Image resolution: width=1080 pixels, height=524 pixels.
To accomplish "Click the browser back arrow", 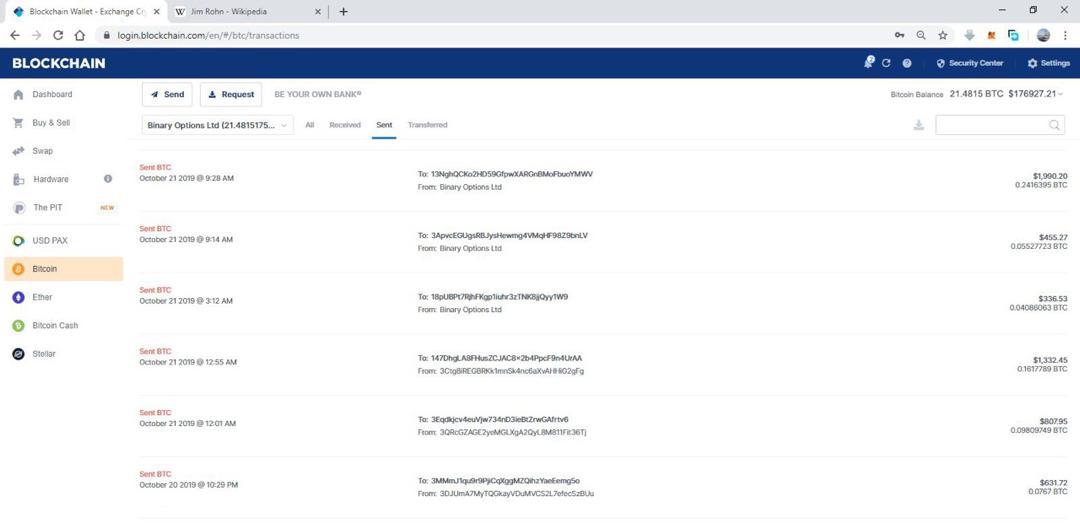I will [15, 35].
